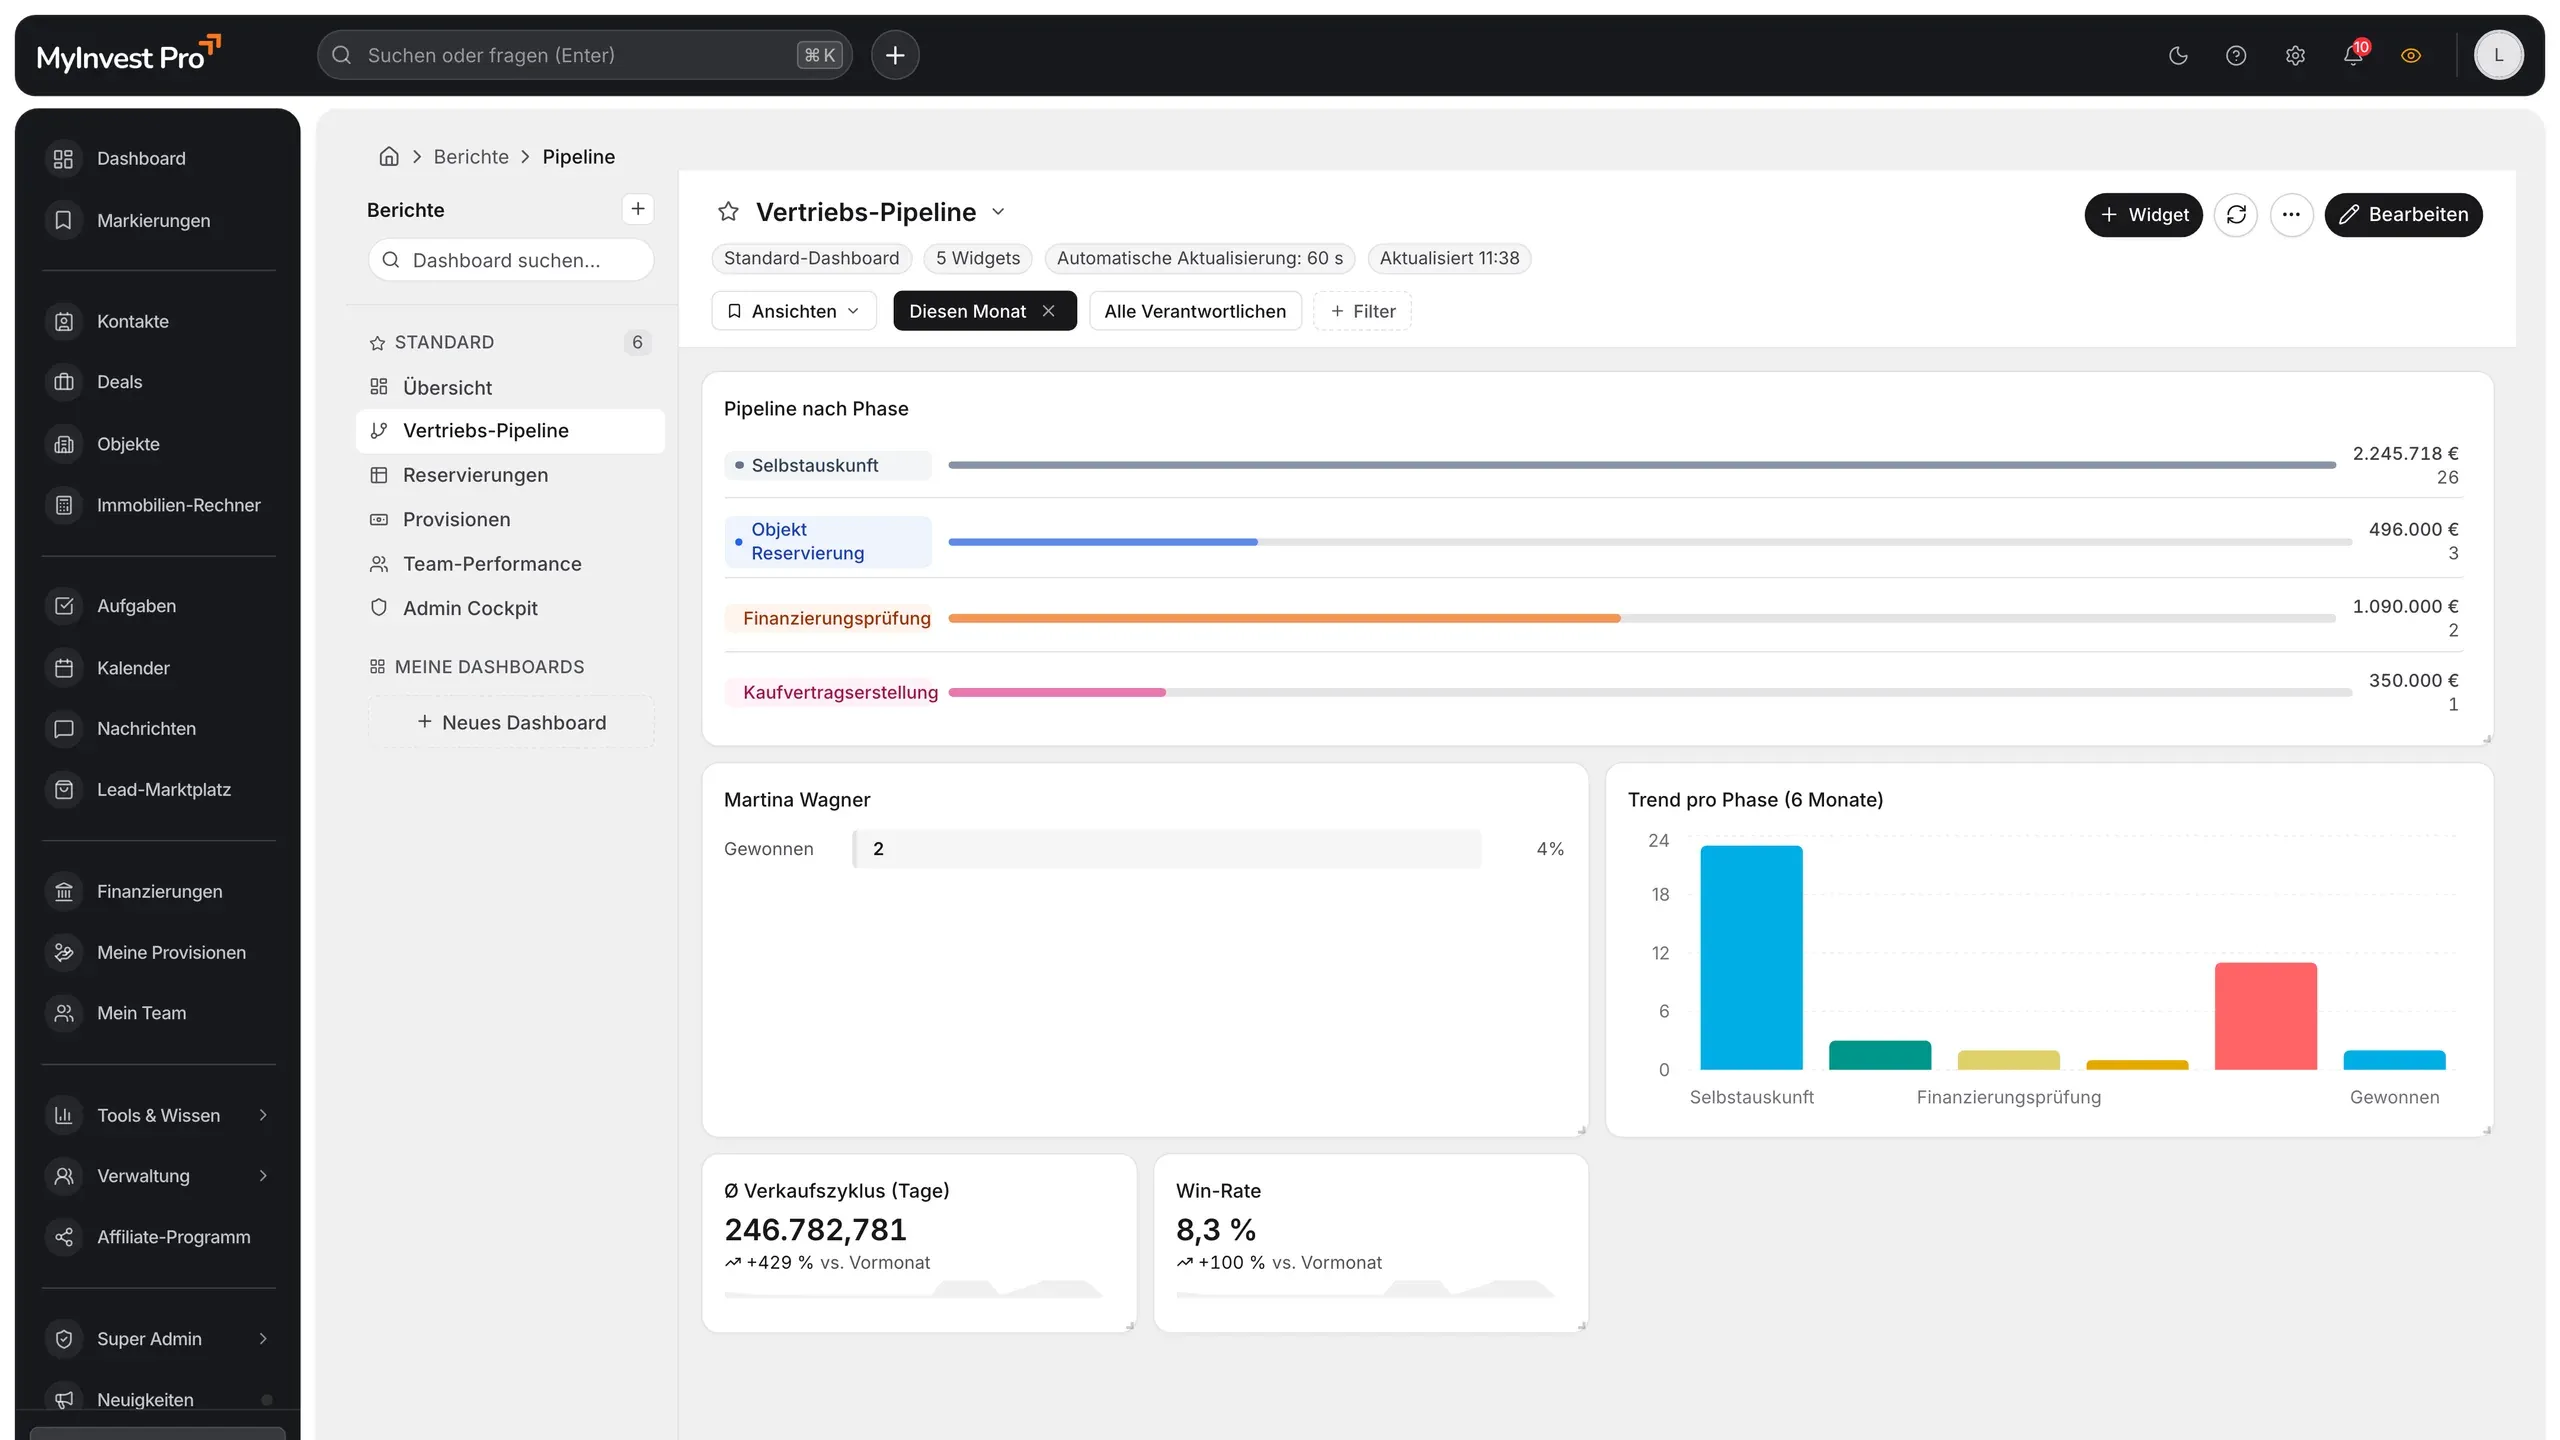Expand Tools & Wissen submenu

tap(159, 1115)
